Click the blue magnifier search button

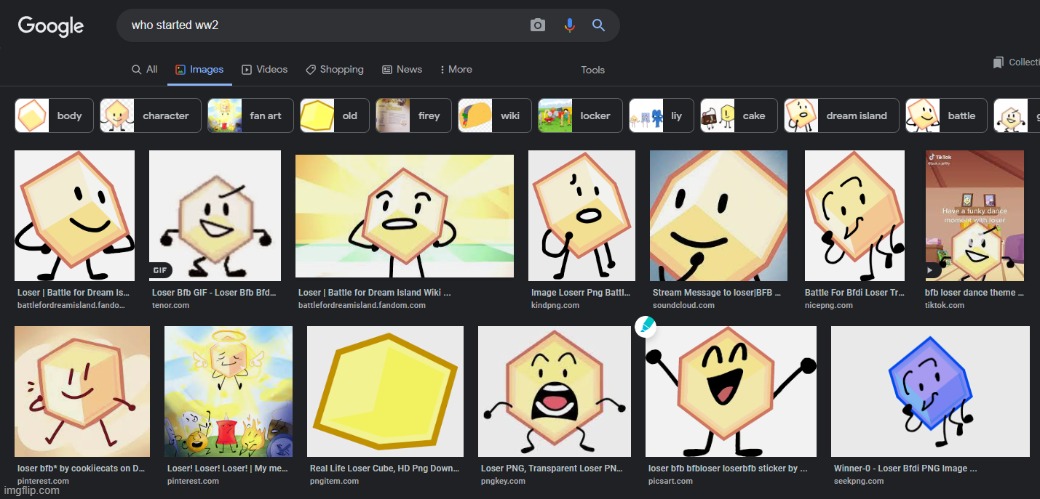pyautogui.click(x=598, y=25)
